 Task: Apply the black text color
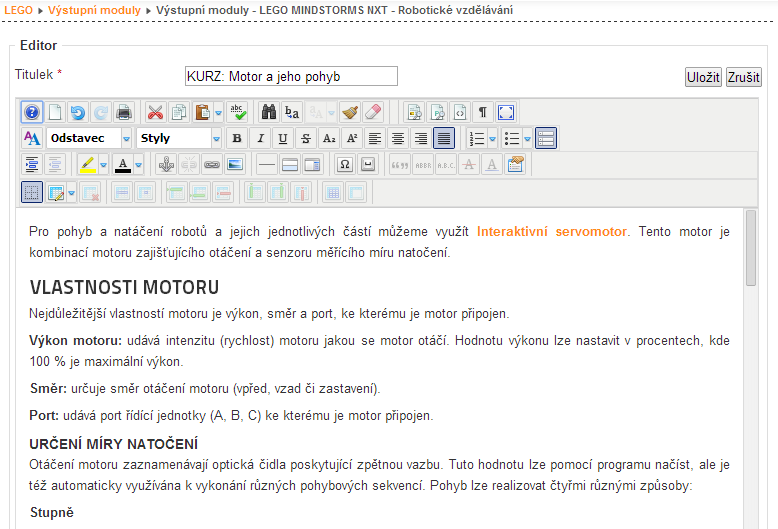coord(123,164)
